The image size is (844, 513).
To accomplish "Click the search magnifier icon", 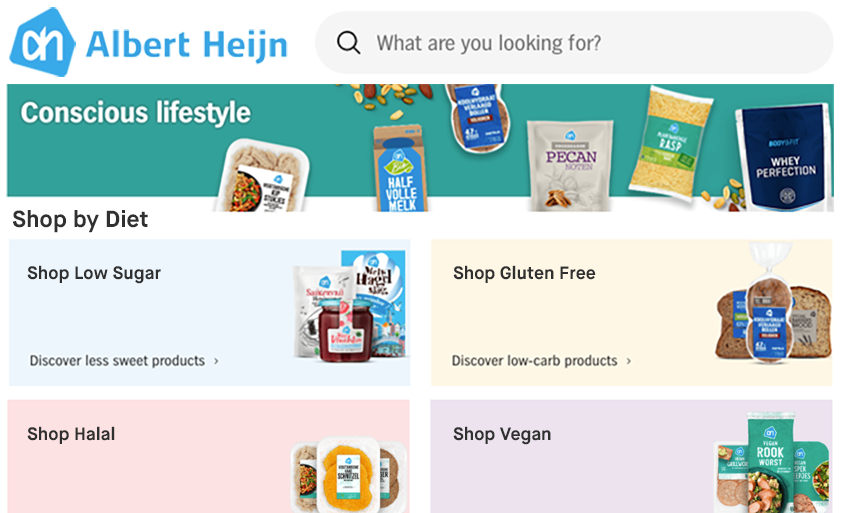I will [x=348, y=43].
